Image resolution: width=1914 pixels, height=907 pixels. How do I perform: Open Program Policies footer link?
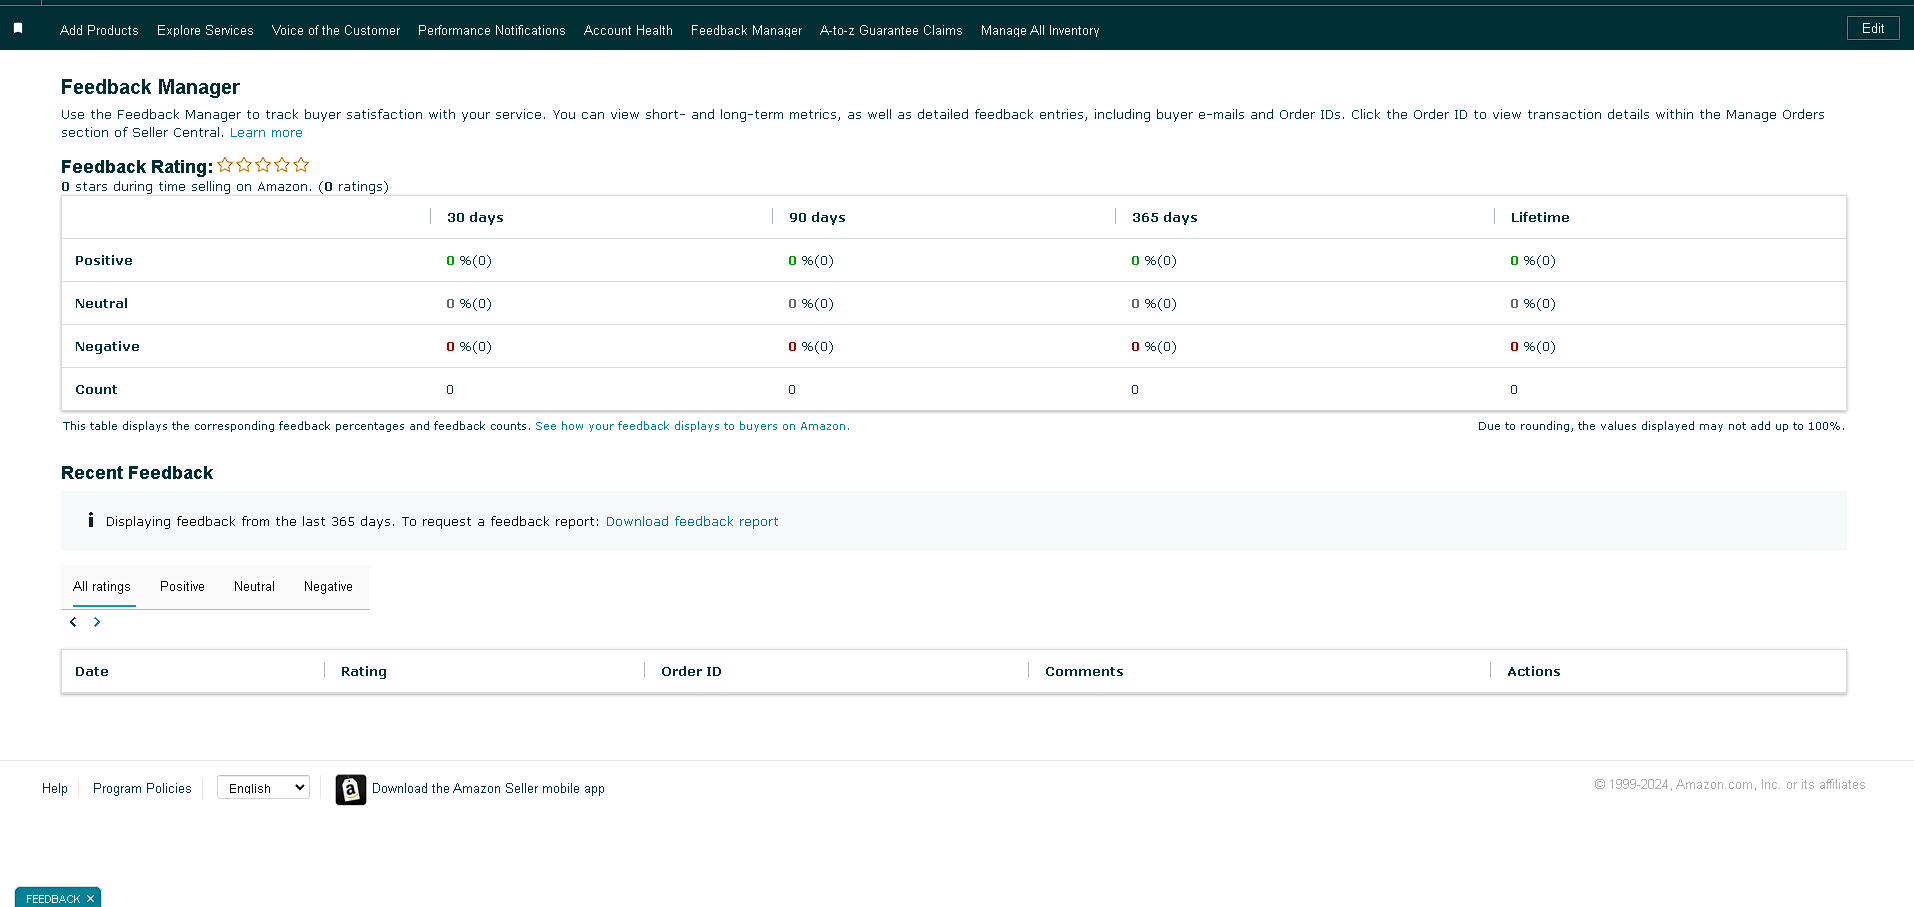tap(142, 788)
